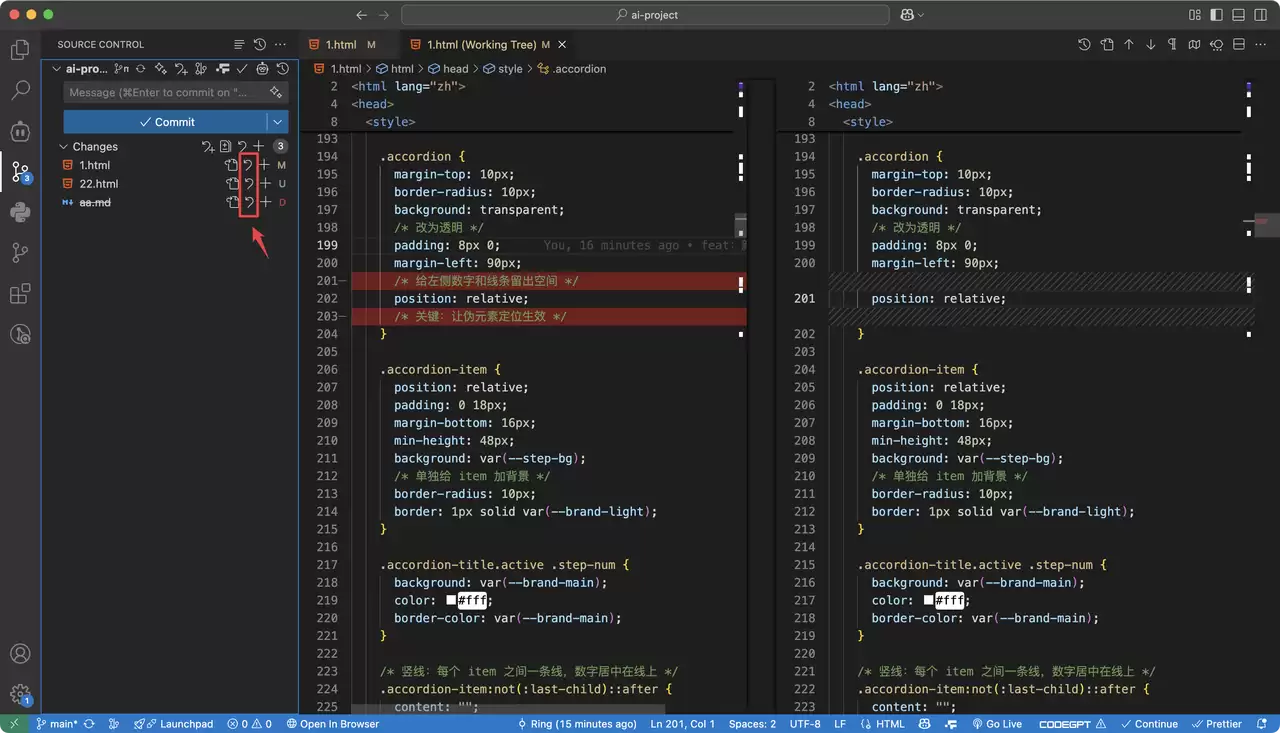Discard changes for 22.html
Viewport: 1280px width, 733px height.
pyautogui.click(x=248, y=184)
